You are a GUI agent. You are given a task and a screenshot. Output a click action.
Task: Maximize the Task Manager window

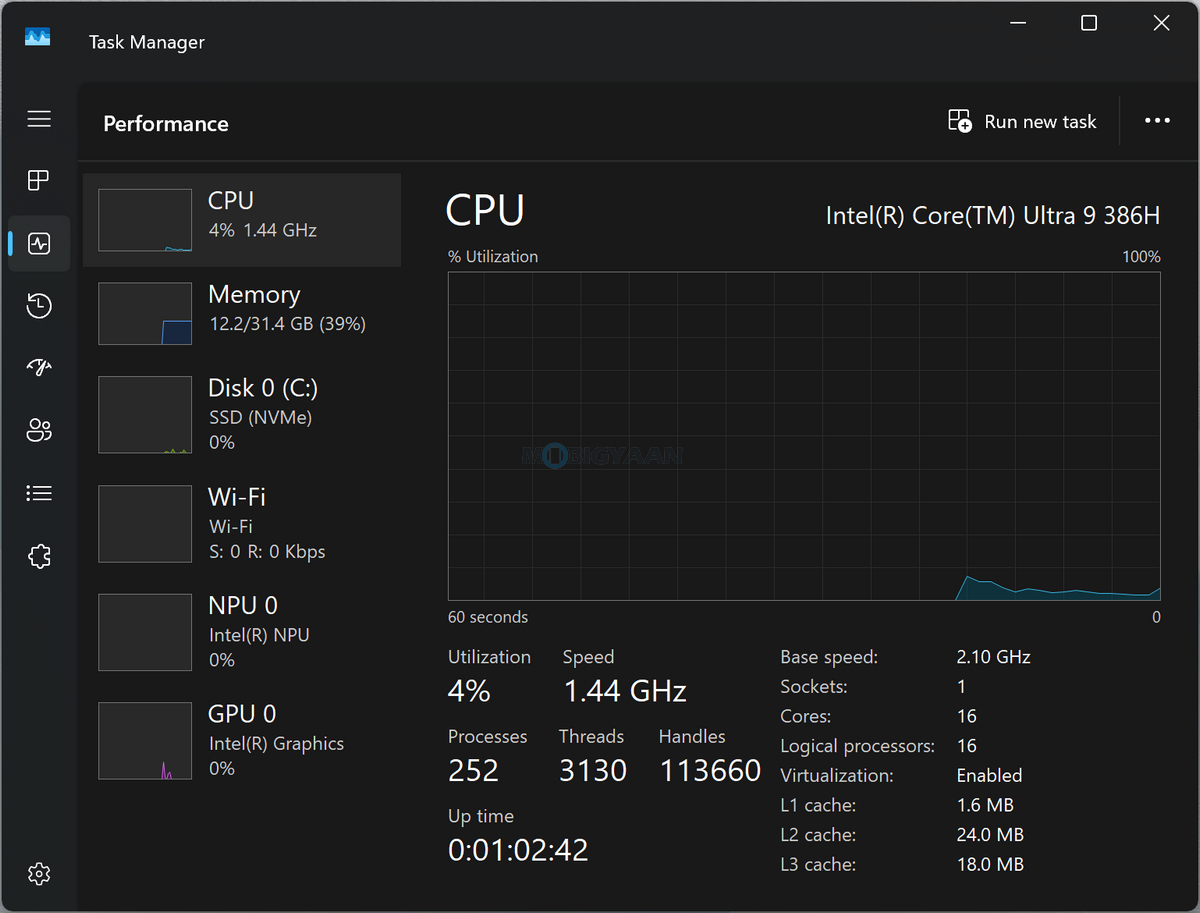pyautogui.click(x=1089, y=23)
